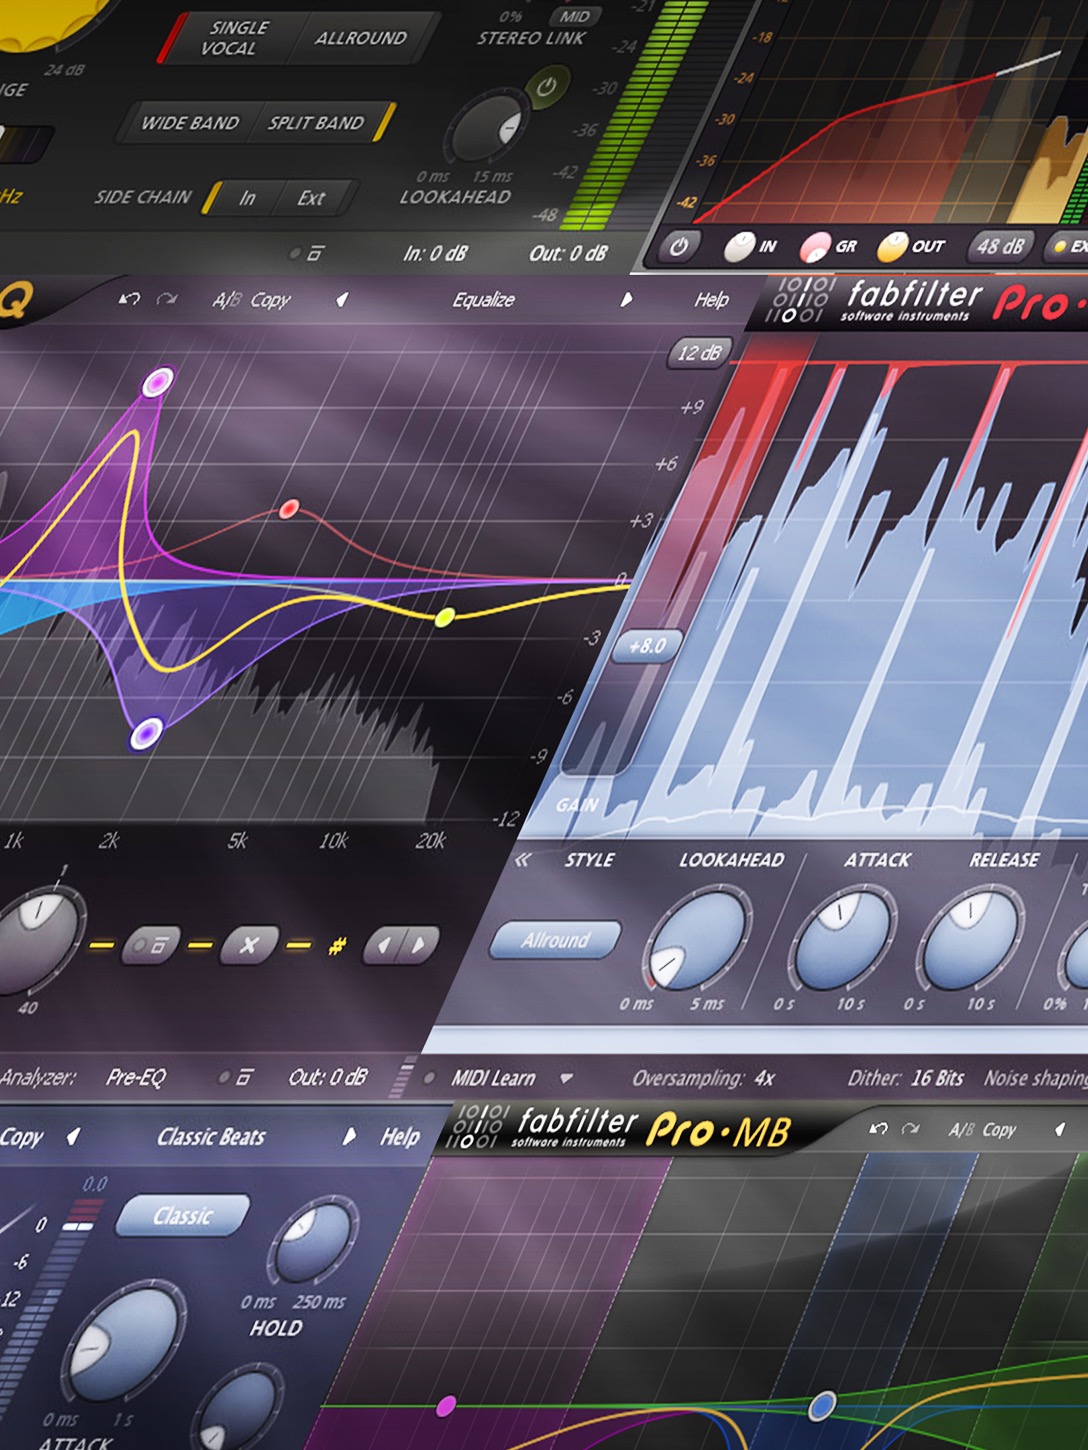Select the purple band point in Pro-MB

tap(446, 1407)
